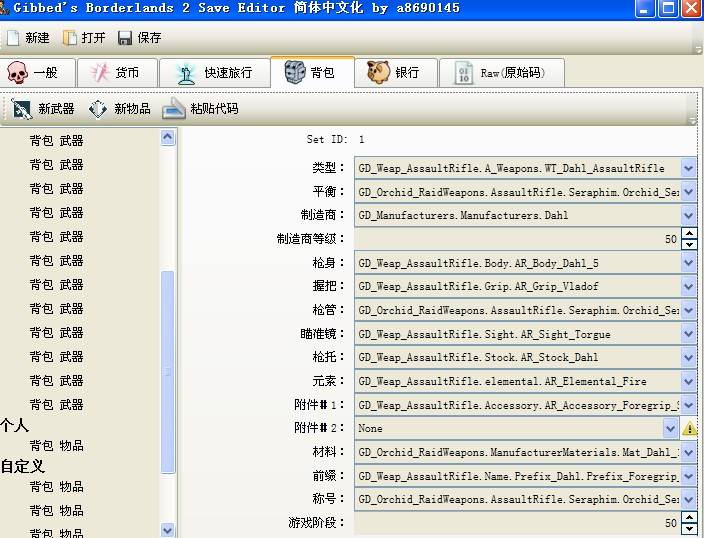The width and height of the screenshot is (704, 538).
Task: Select the 背包 物品 entry under 个人
Action: (x=57, y=446)
